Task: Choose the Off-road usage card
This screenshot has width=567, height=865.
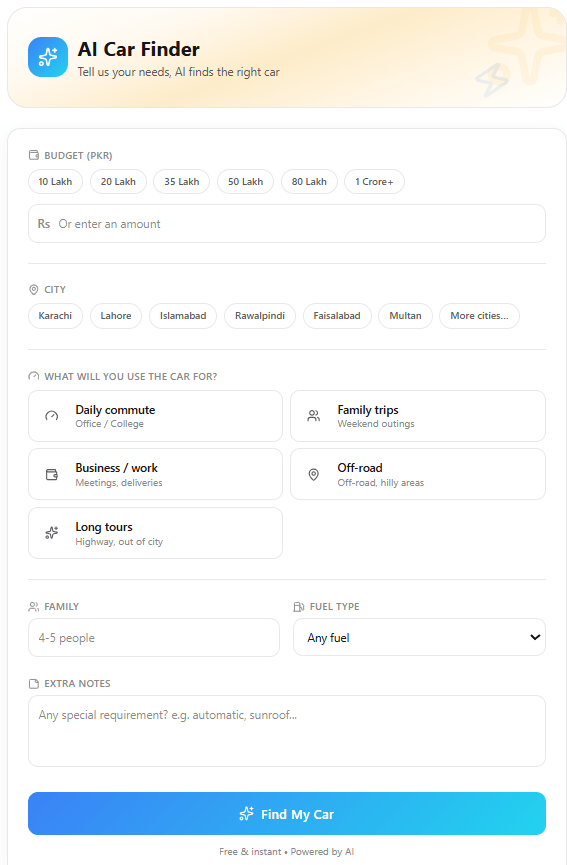Action: (x=418, y=474)
